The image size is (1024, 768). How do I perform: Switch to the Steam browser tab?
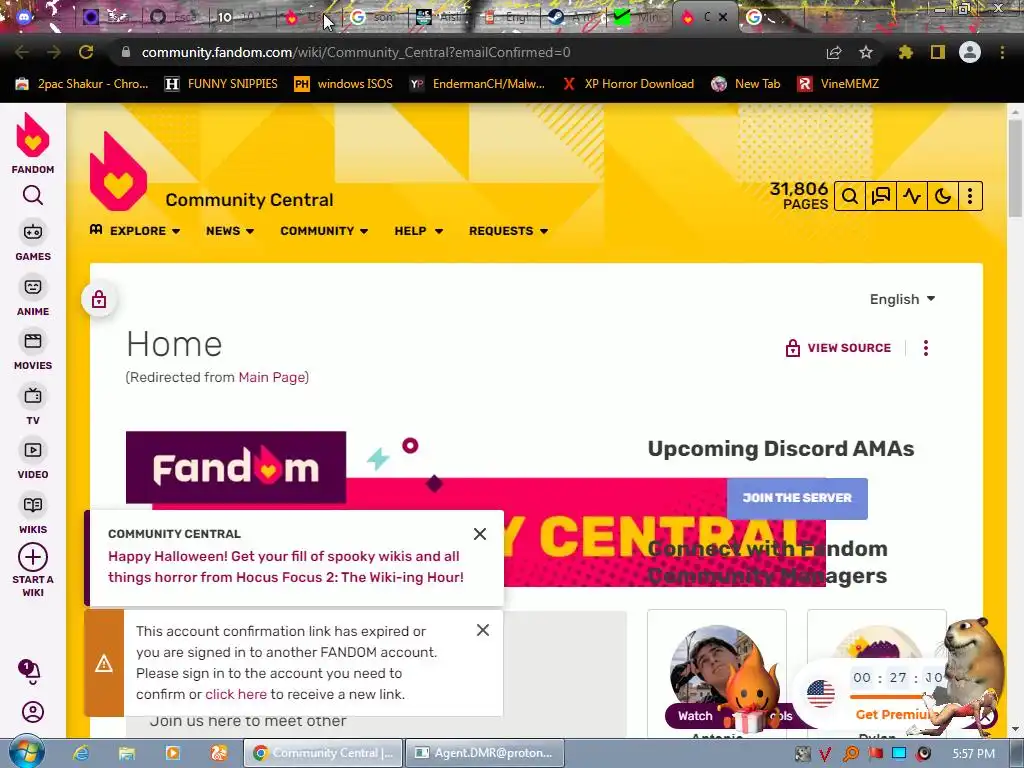click(x=573, y=18)
